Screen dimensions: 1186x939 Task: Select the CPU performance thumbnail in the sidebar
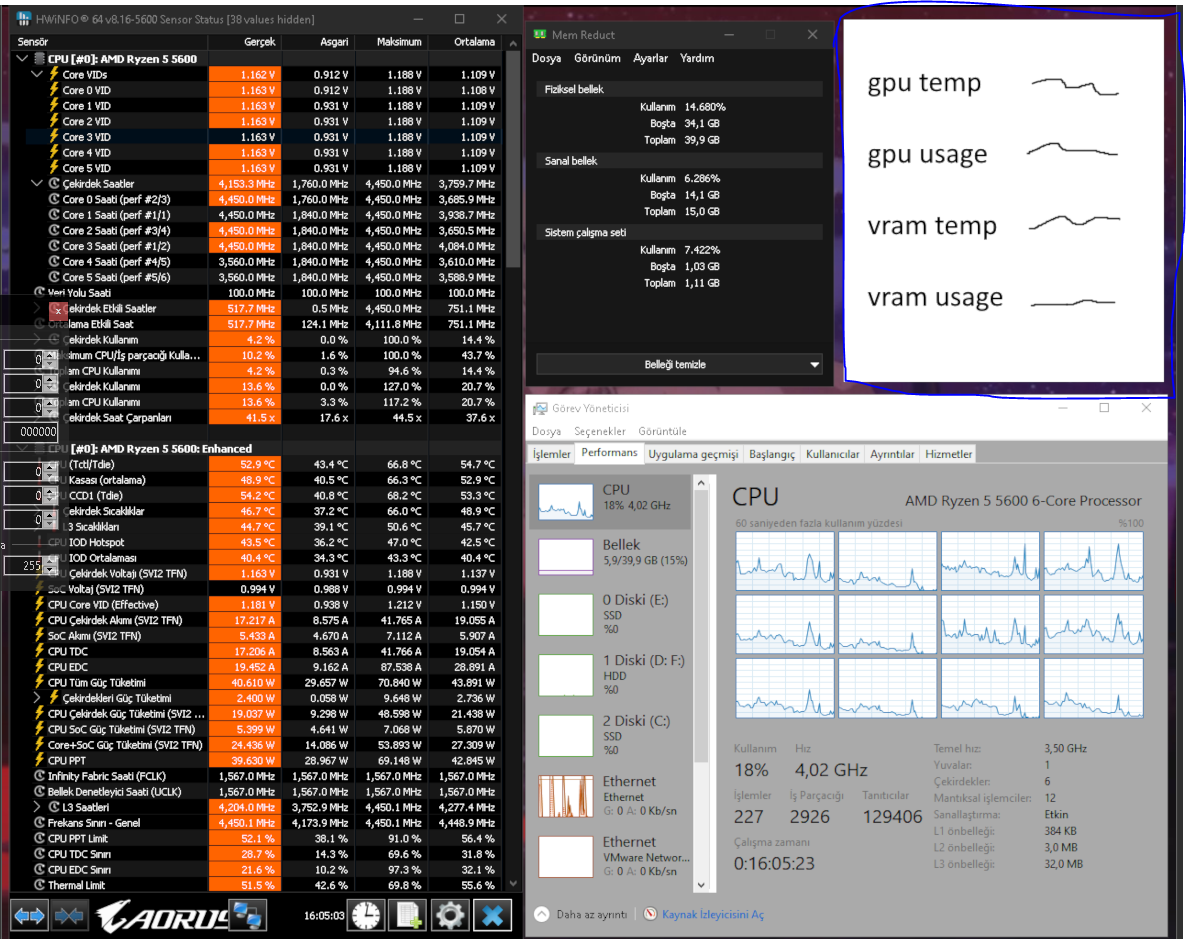[x=565, y=501]
